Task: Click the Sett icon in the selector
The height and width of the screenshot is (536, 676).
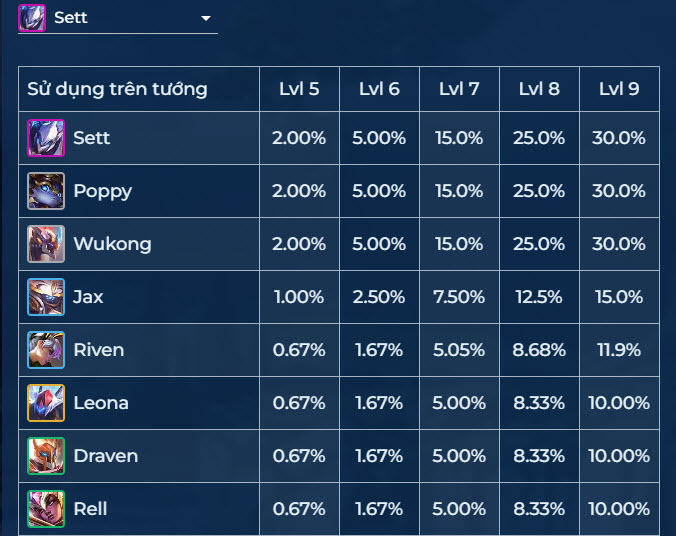Action: [x=32, y=18]
